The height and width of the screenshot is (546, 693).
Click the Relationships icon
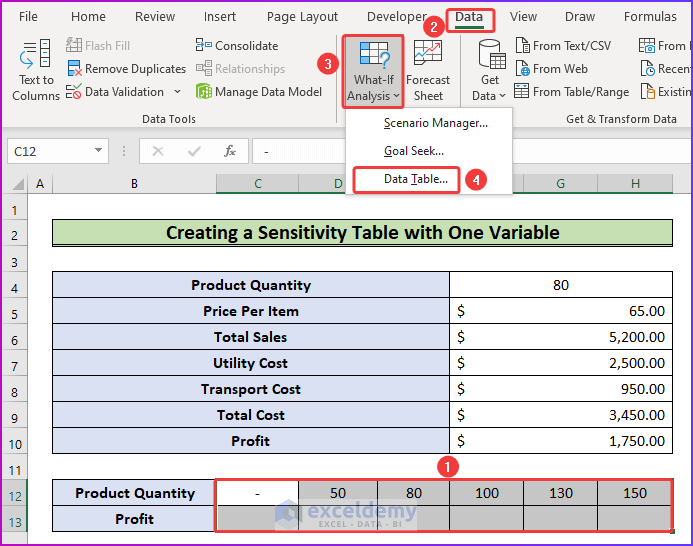204,69
